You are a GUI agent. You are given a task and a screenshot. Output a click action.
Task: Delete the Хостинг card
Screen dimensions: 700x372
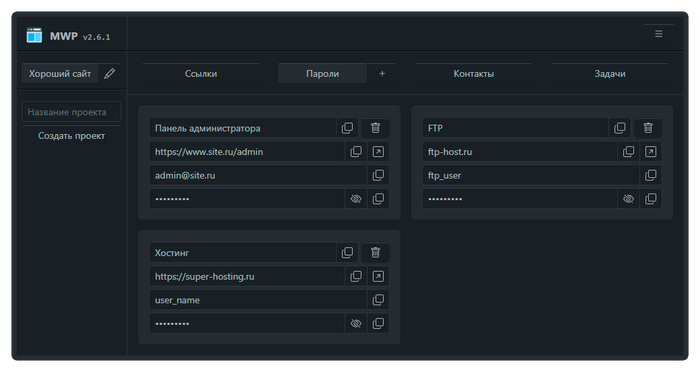tap(375, 253)
